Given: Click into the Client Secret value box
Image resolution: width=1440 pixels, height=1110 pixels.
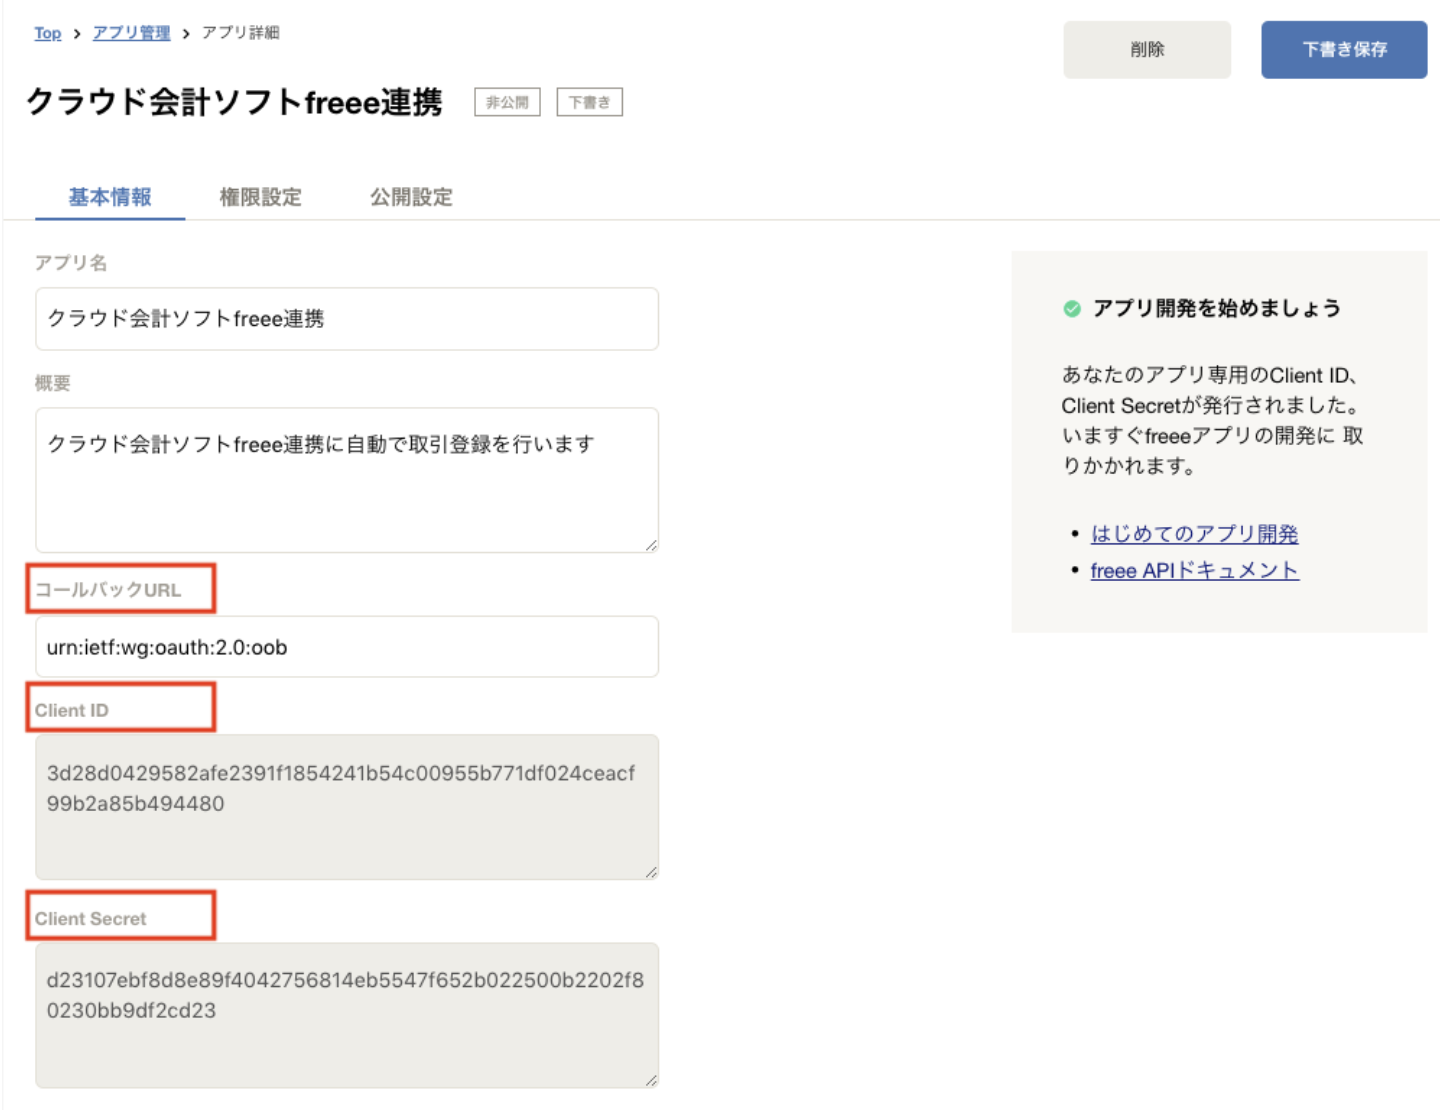Looking at the screenshot, I should coord(346,1015).
